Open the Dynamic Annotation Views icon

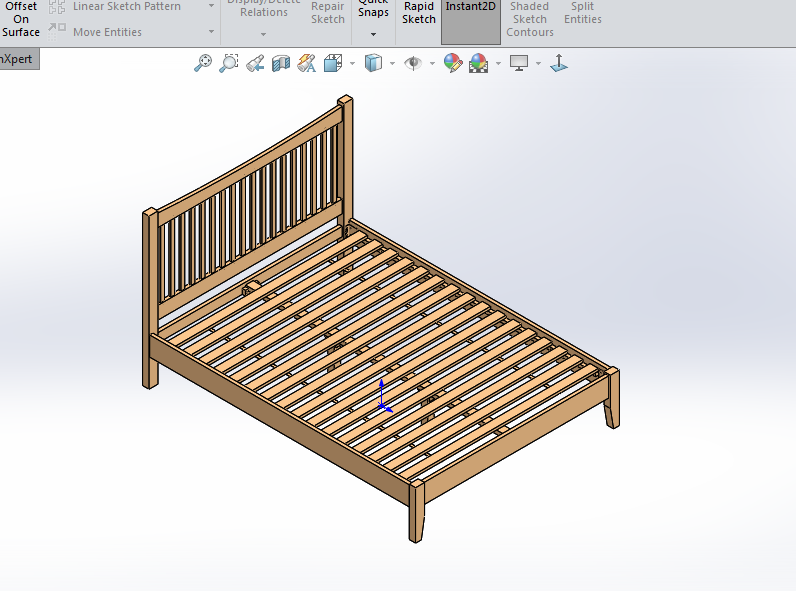307,63
